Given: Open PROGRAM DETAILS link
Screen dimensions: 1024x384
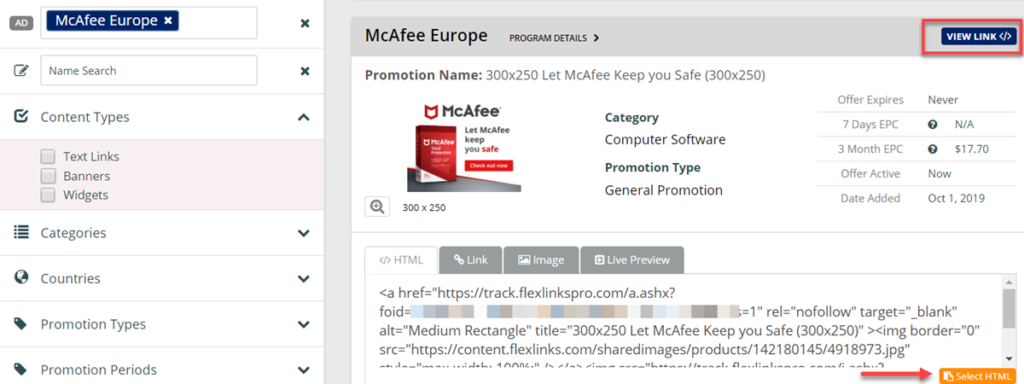Looking at the screenshot, I should pyautogui.click(x=554, y=38).
